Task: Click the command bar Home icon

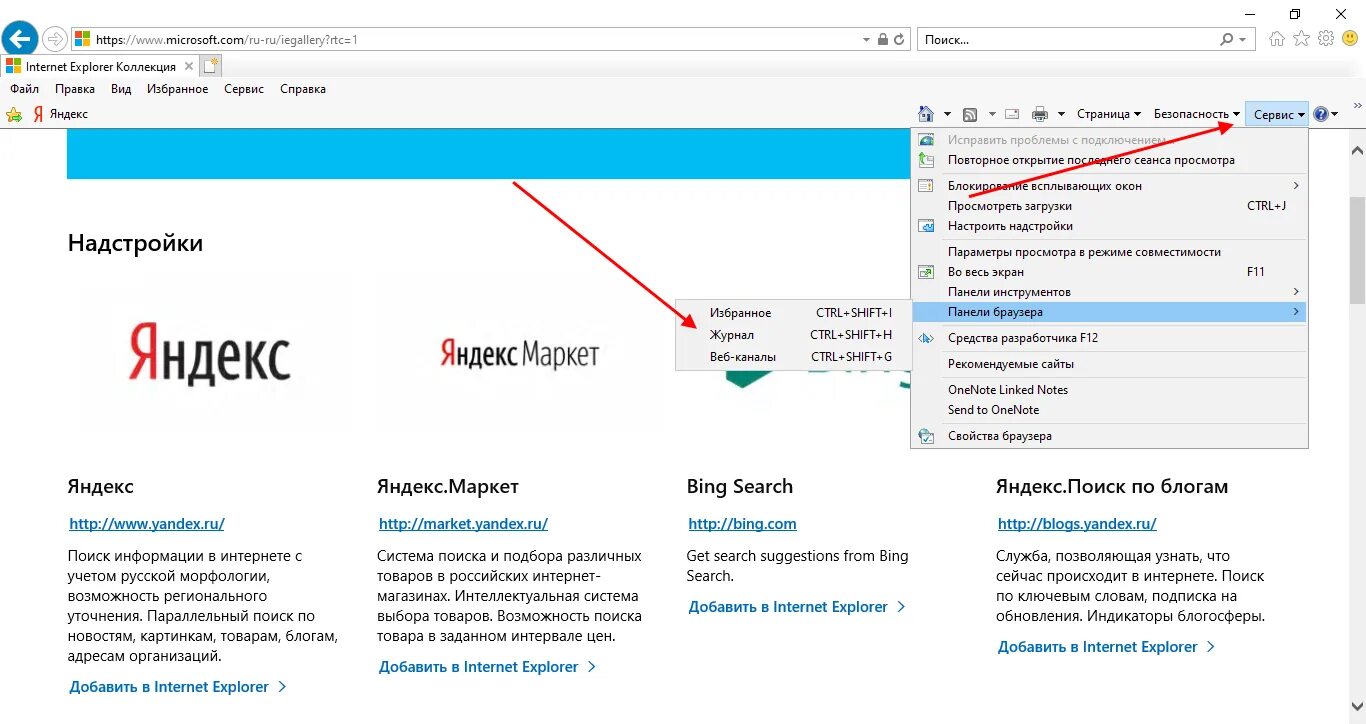Action: (x=926, y=114)
